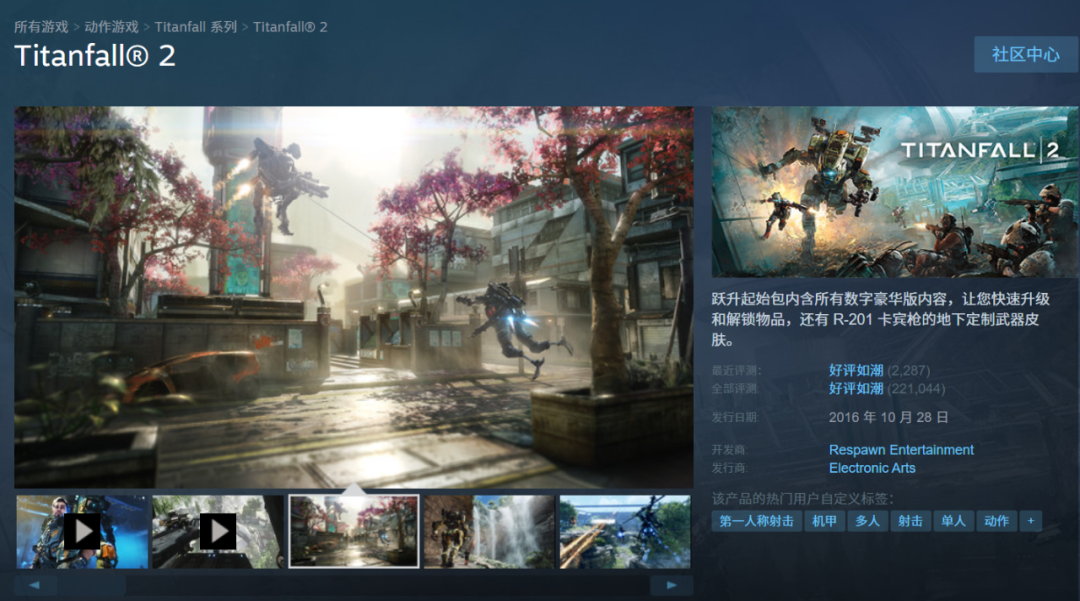Select the 多人 tag

(x=867, y=521)
